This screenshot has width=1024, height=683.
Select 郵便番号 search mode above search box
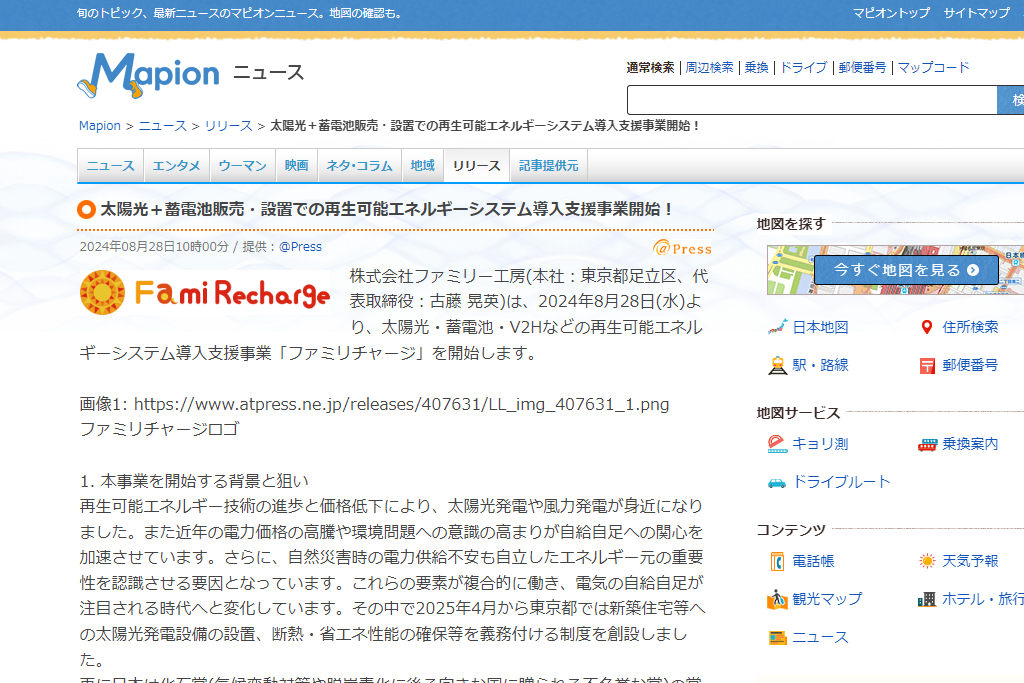pyautogui.click(x=862, y=68)
